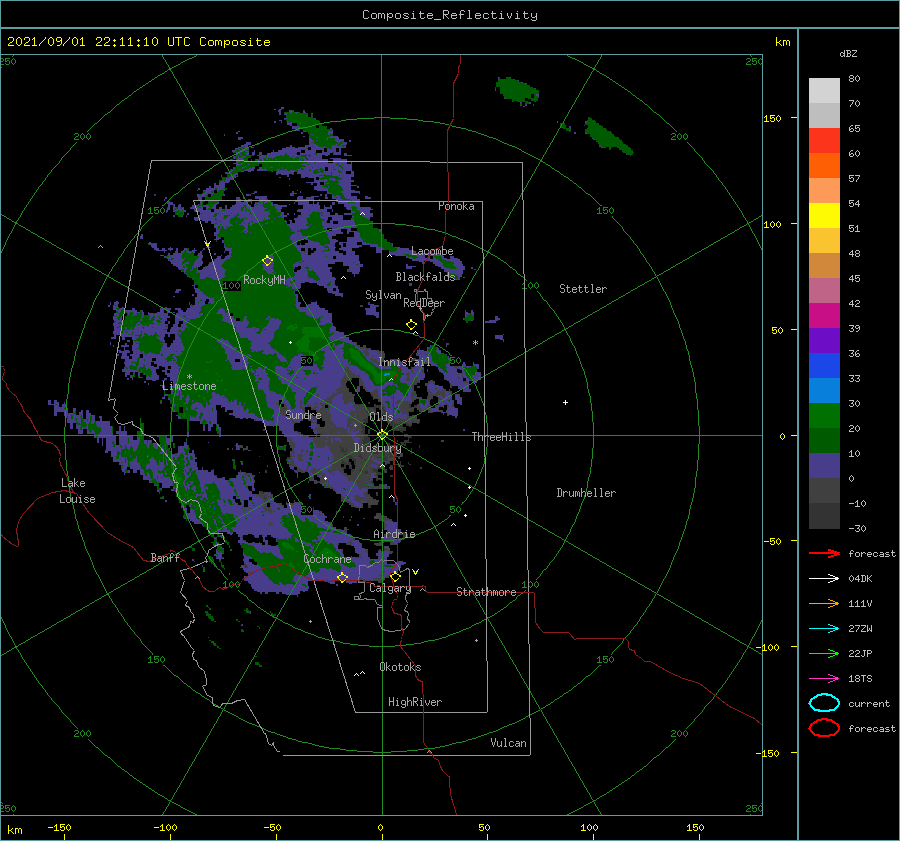Viewport: 900px width, 841px height.
Task: Click the yellow diamond marker below RedDeer
Action: point(411,325)
